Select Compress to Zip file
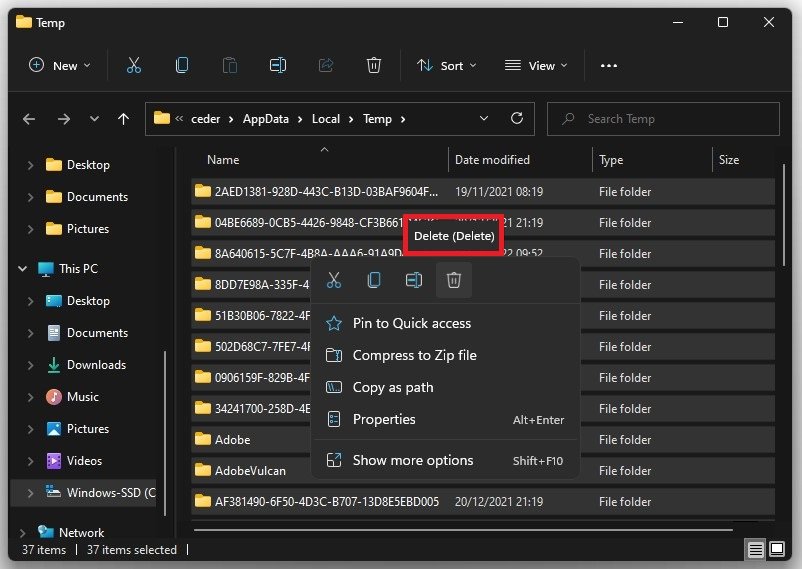The width and height of the screenshot is (802, 569). tap(414, 355)
